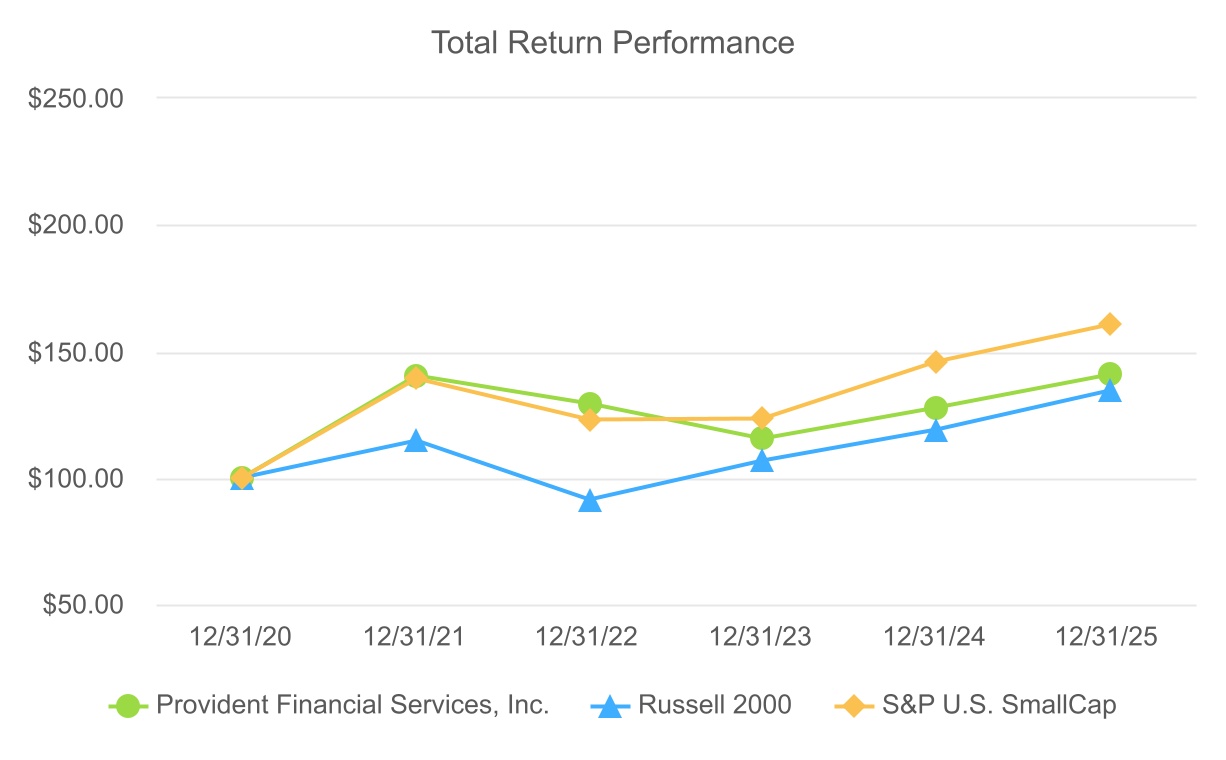
Task: Click the blue Russell 2000 legend triangle
Action: point(610,706)
